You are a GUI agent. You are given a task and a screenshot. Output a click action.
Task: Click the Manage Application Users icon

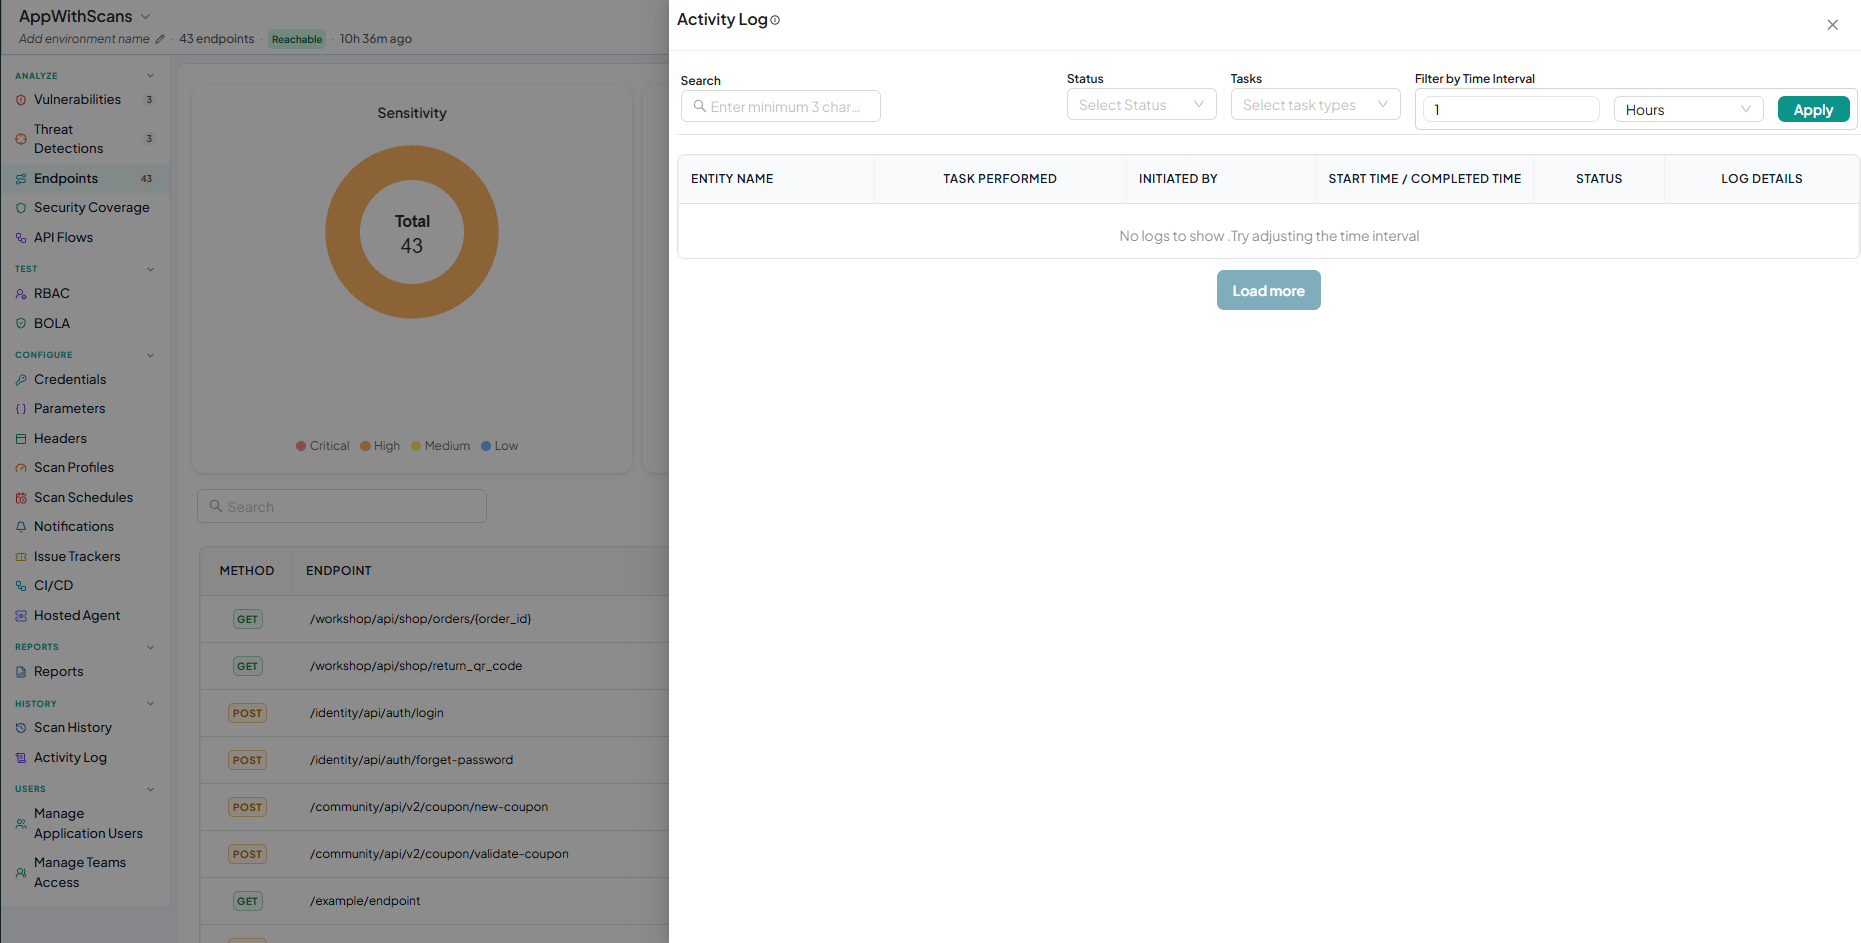[21, 824]
